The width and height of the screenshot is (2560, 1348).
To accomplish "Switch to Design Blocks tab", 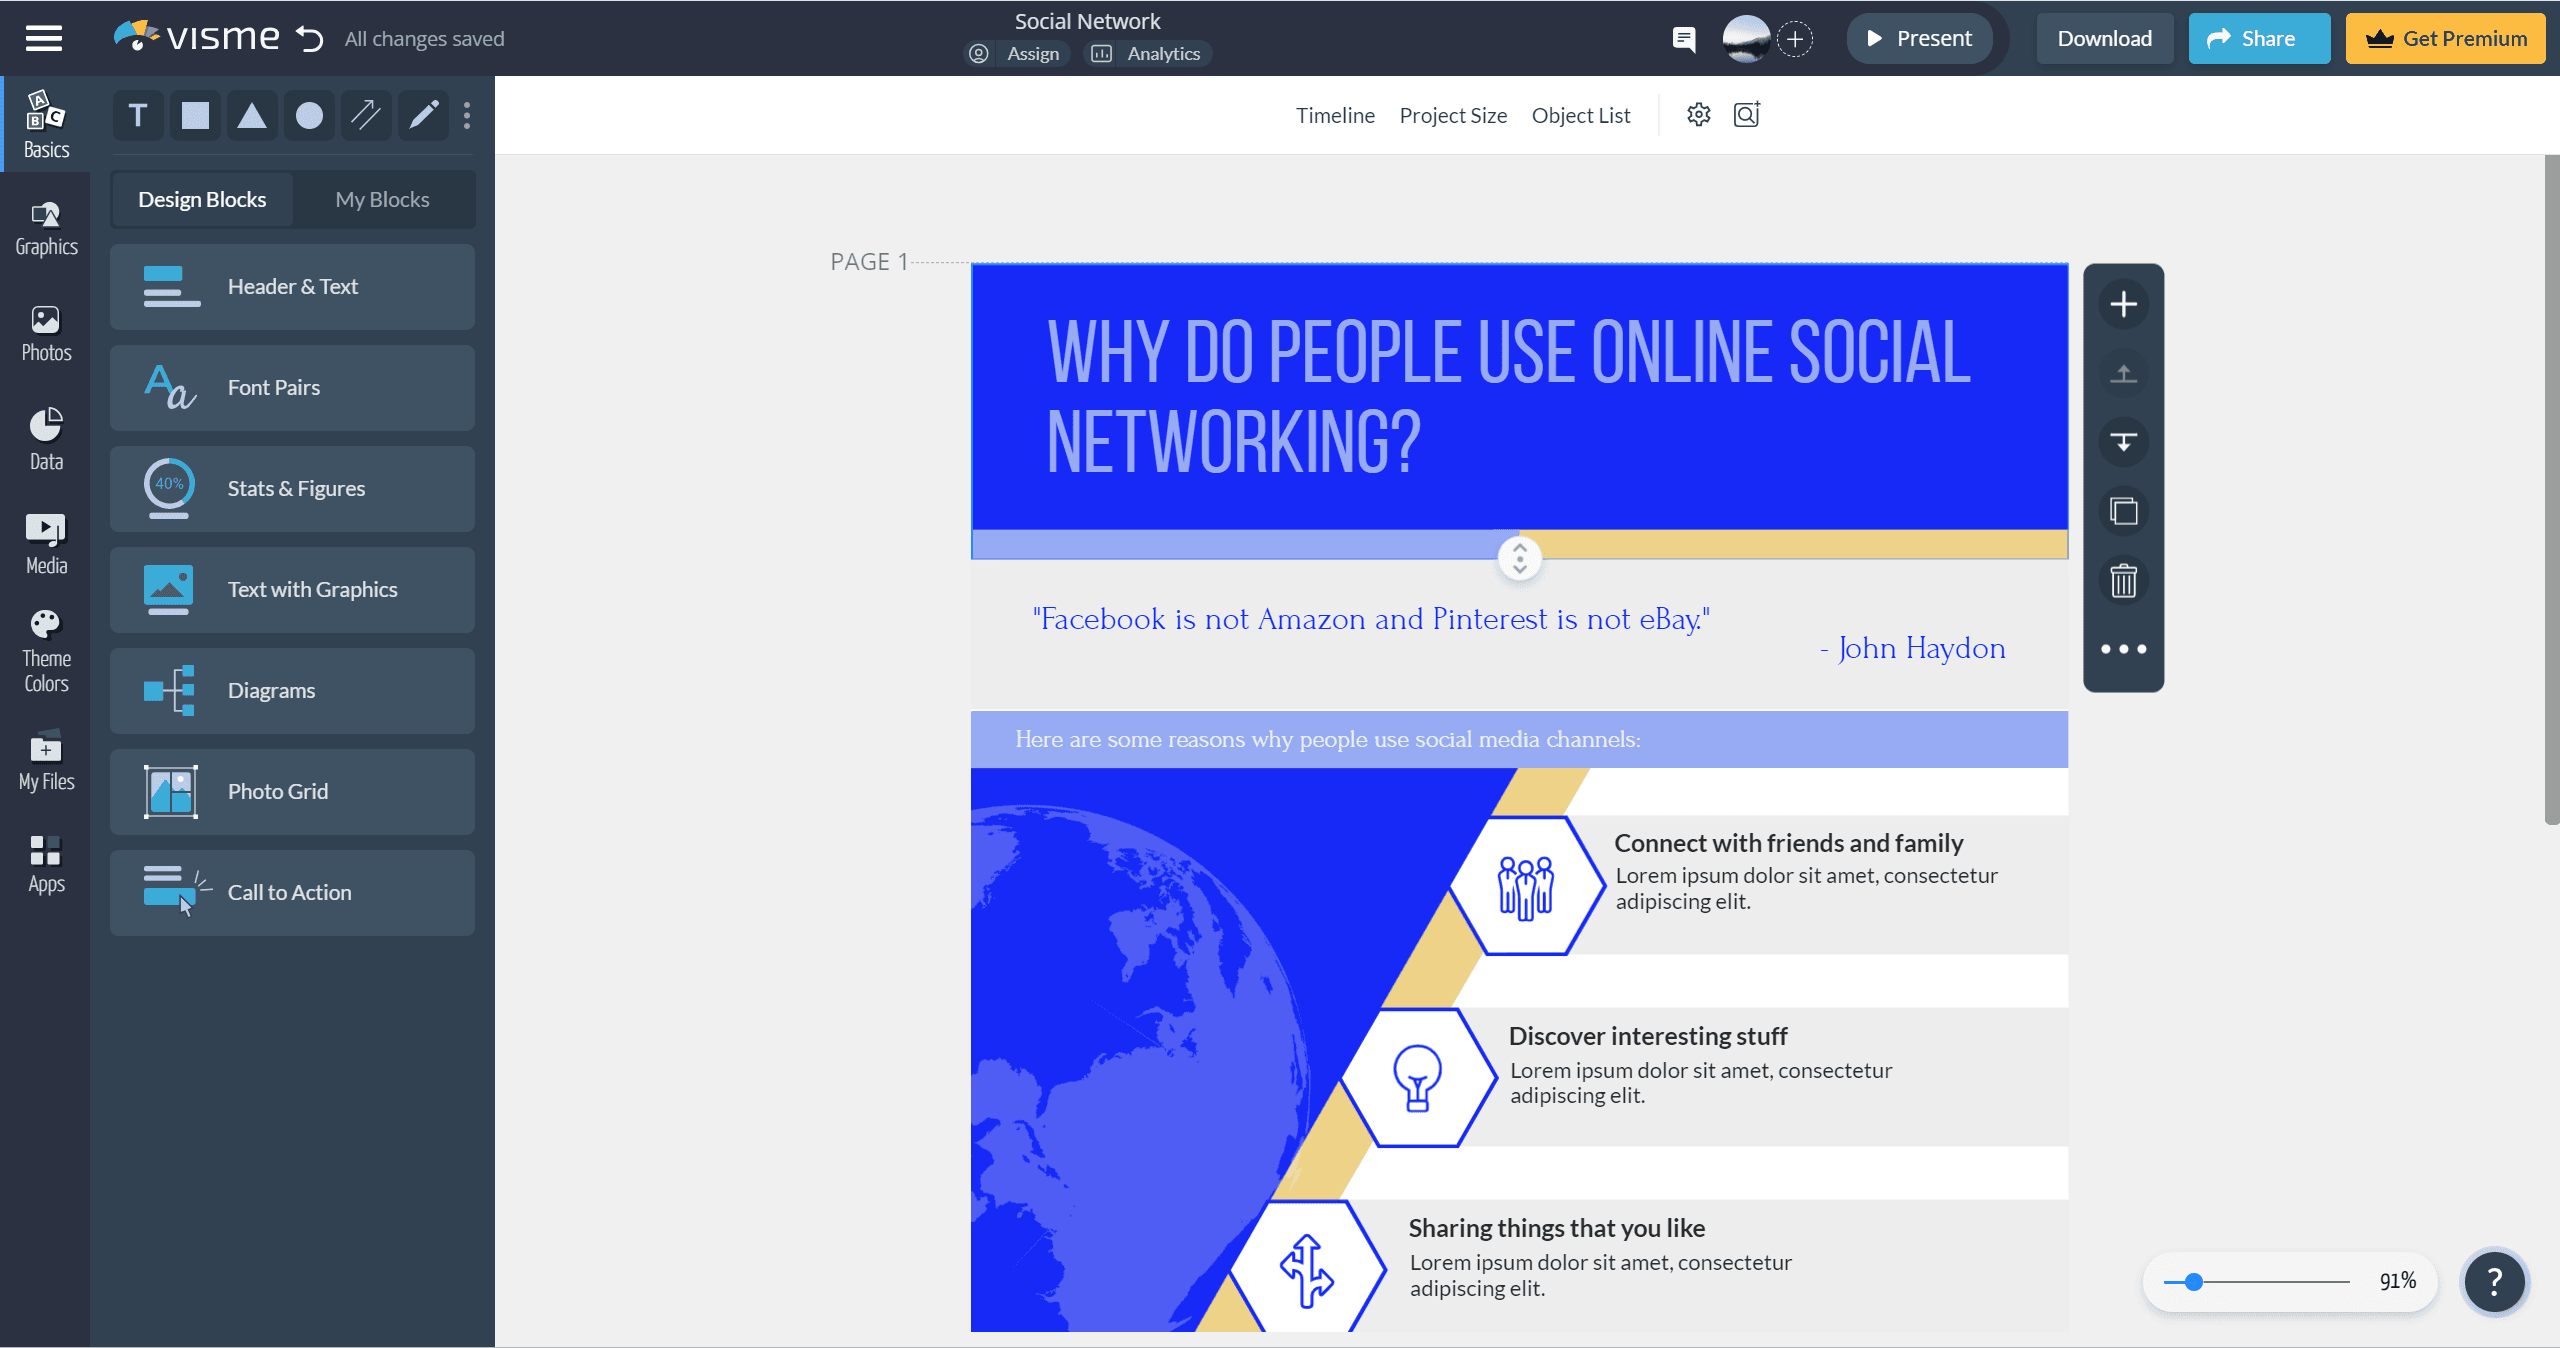I will [202, 199].
